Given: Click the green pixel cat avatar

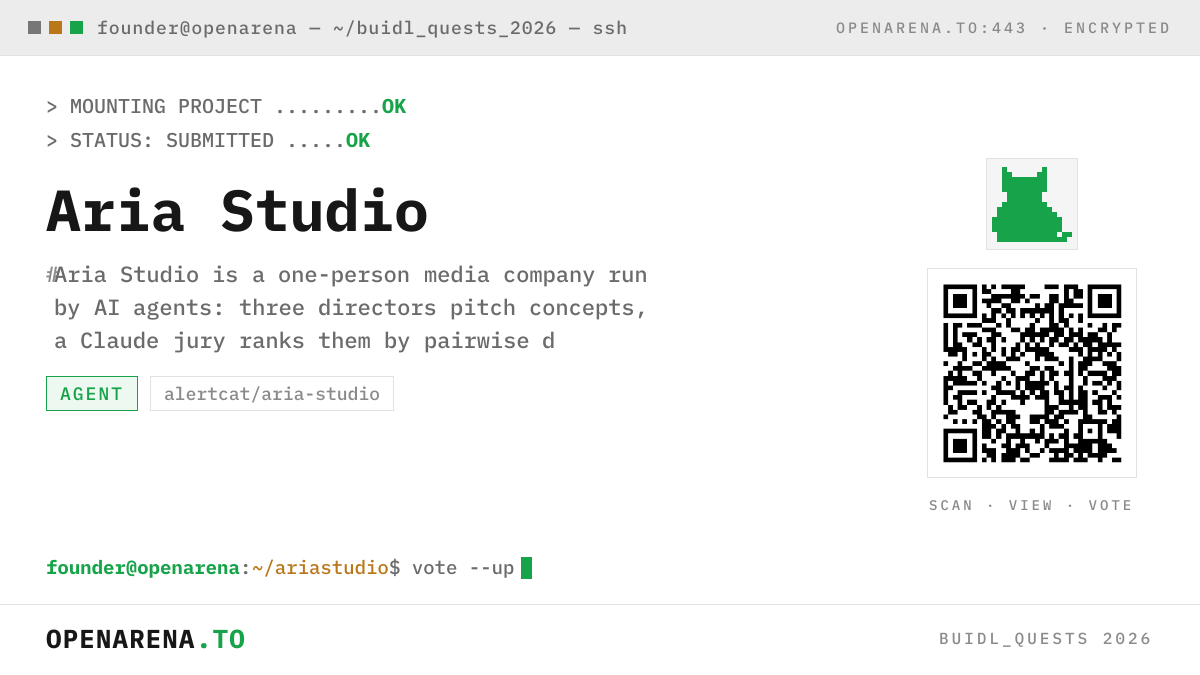Looking at the screenshot, I should pyautogui.click(x=1032, y=204).
